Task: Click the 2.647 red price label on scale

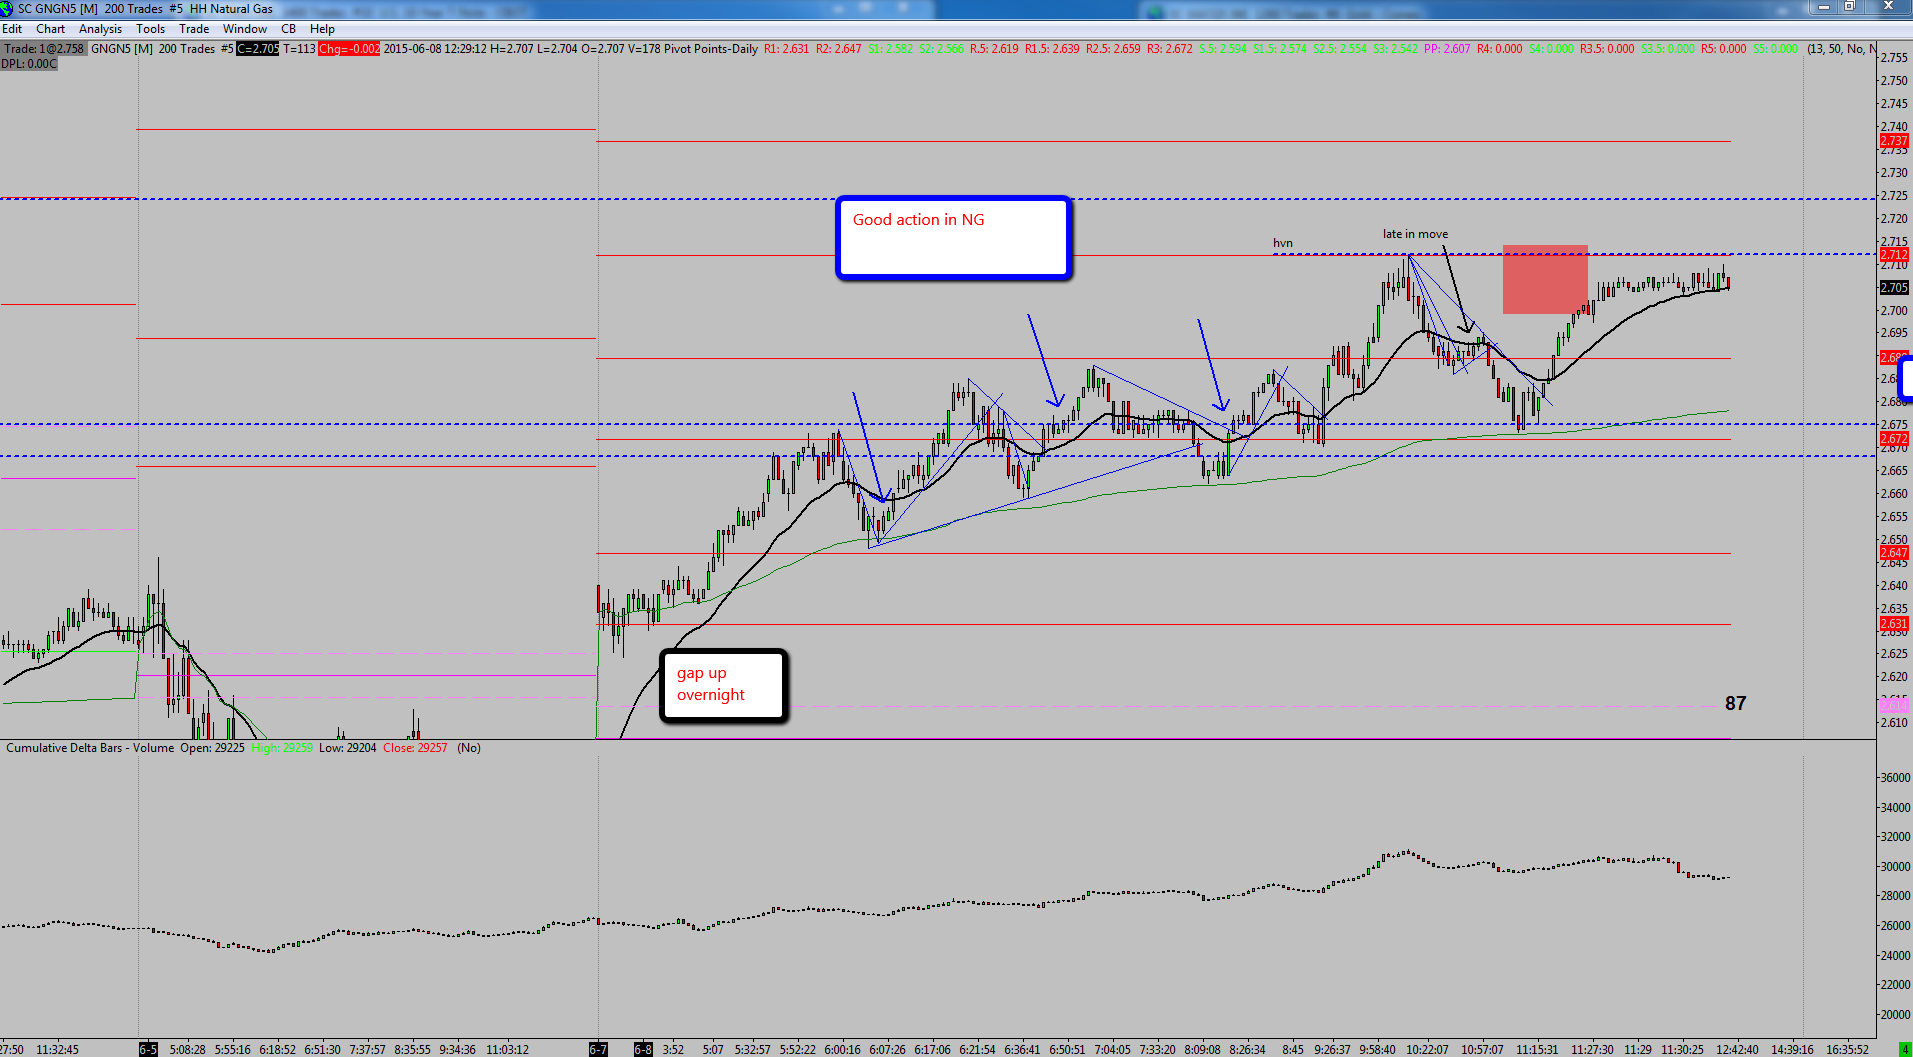Action: [1894, 553]
